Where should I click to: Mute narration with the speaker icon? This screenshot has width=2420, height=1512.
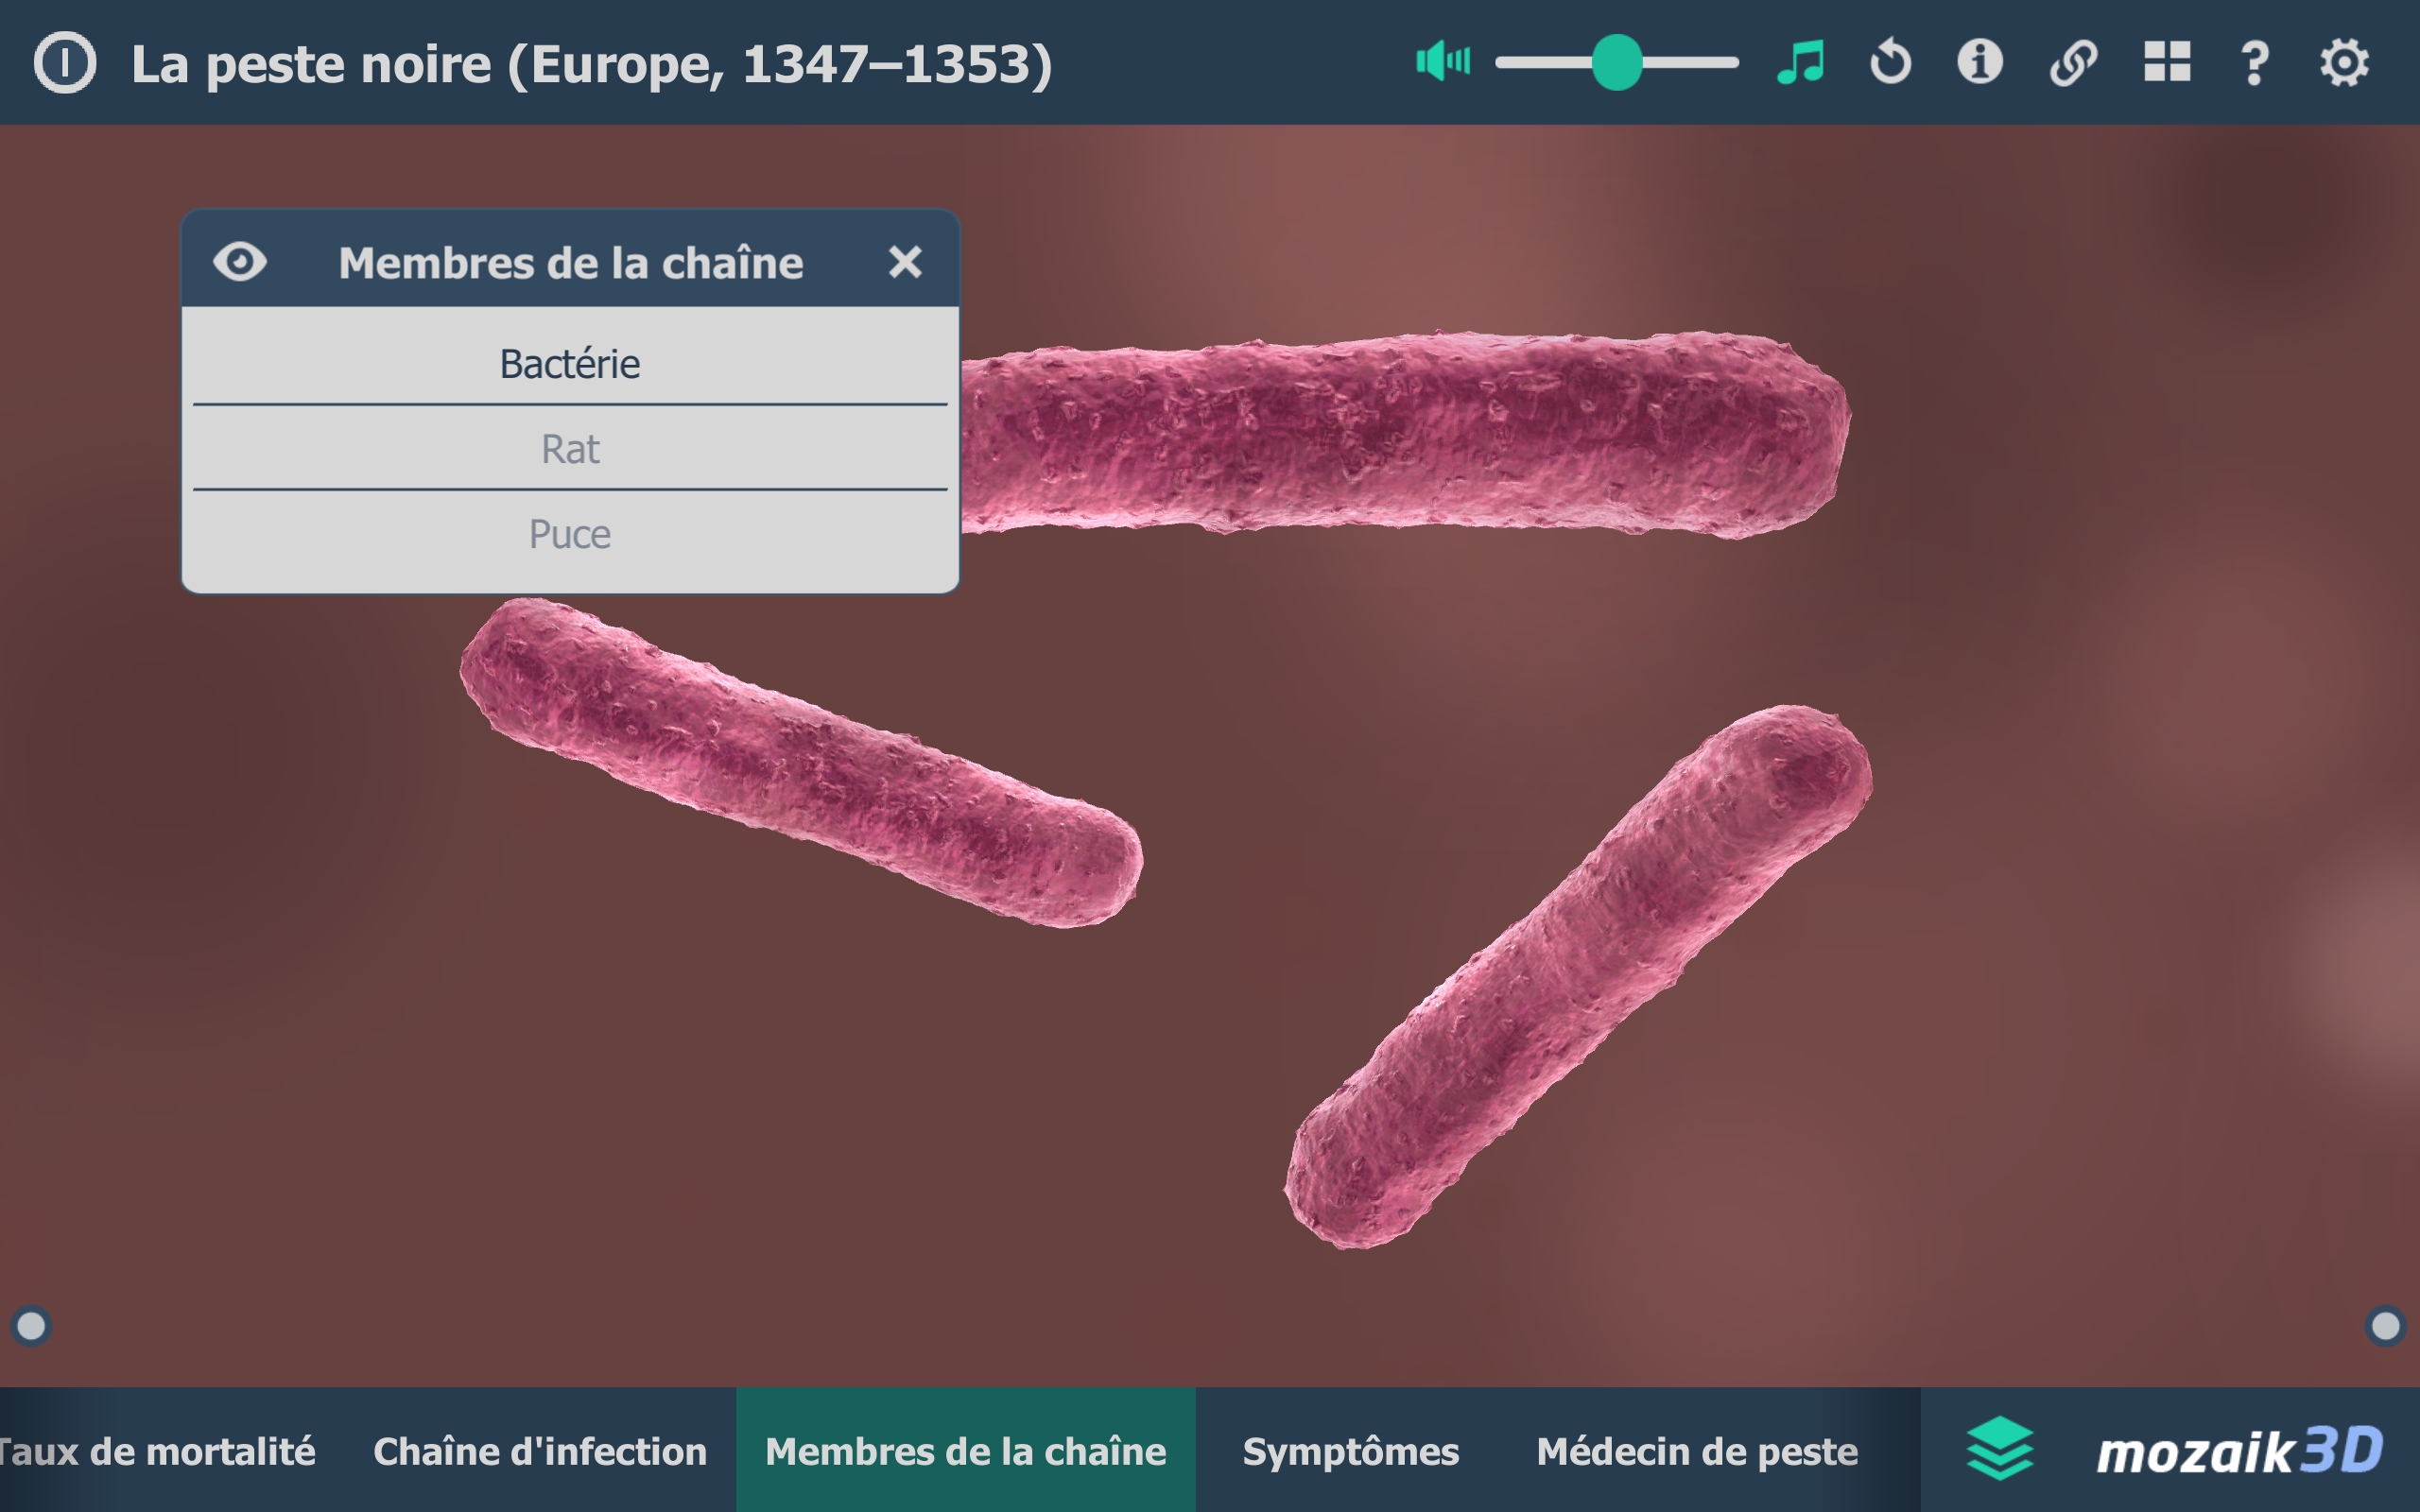pyautogui.click(x=1442, y=62)
